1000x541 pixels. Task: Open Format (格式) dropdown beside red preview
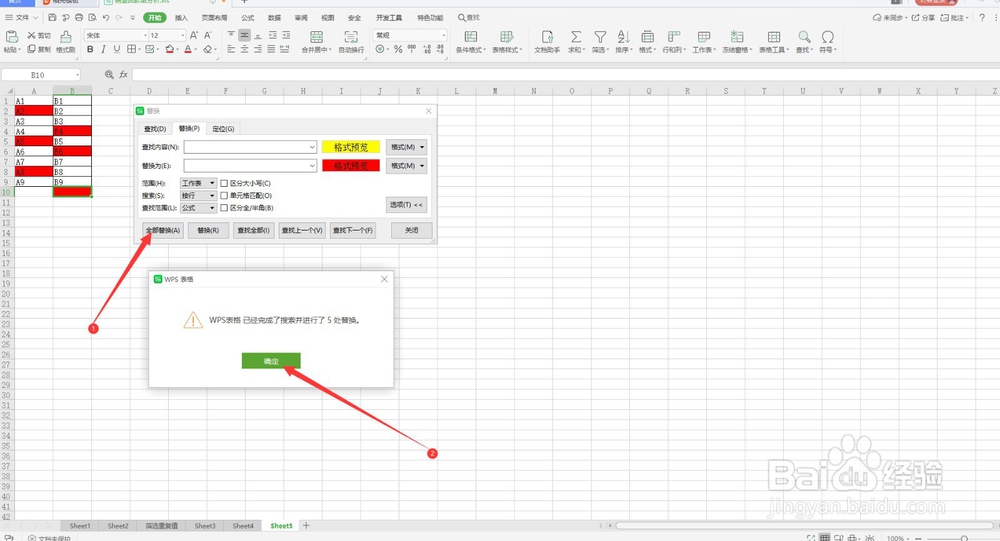coord(406,166)
